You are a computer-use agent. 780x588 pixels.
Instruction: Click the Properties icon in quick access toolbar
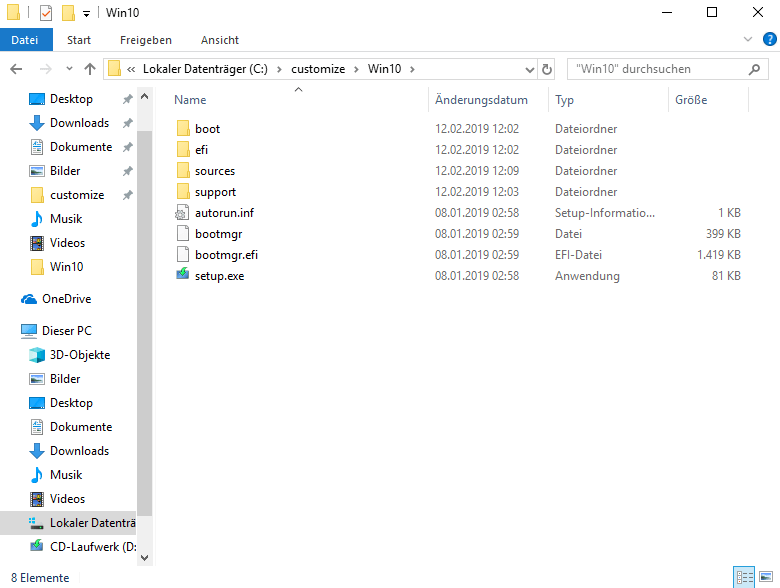(x=46, y=12)
